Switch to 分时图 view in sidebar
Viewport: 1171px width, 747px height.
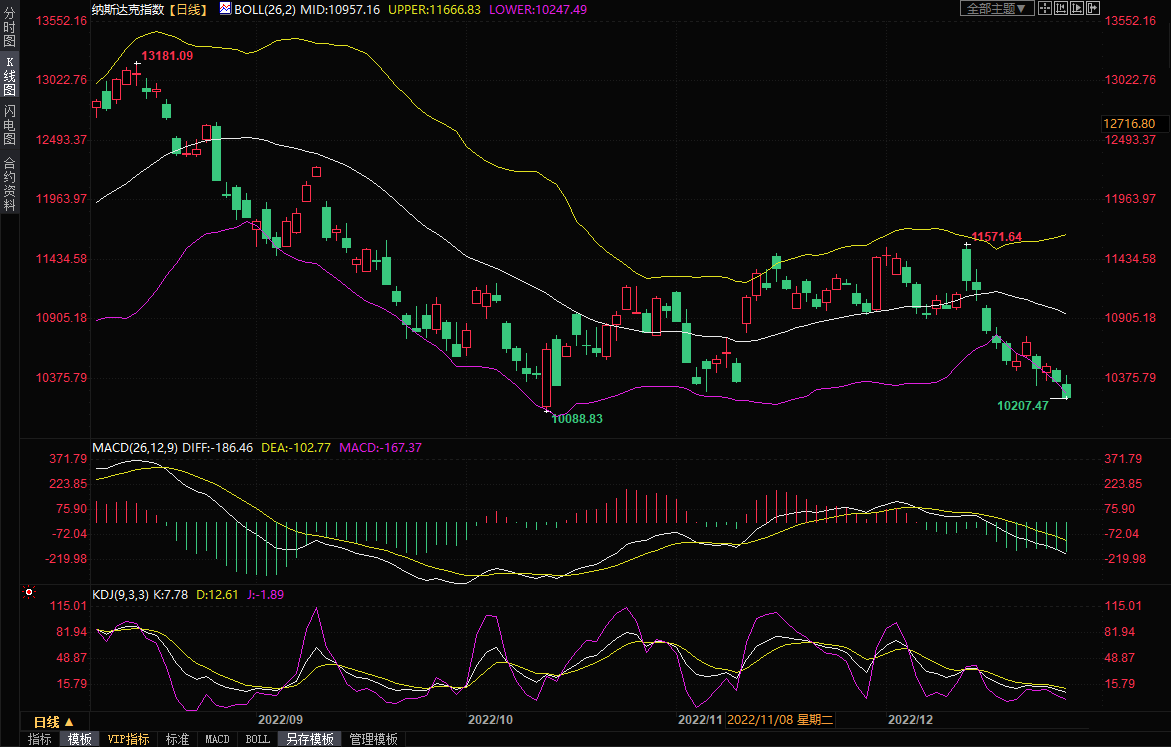(9, 34)
